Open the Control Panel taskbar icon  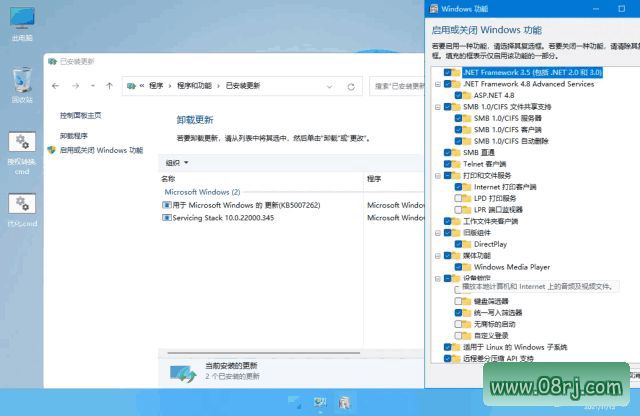pyautogui.click(x=320, y=402)
